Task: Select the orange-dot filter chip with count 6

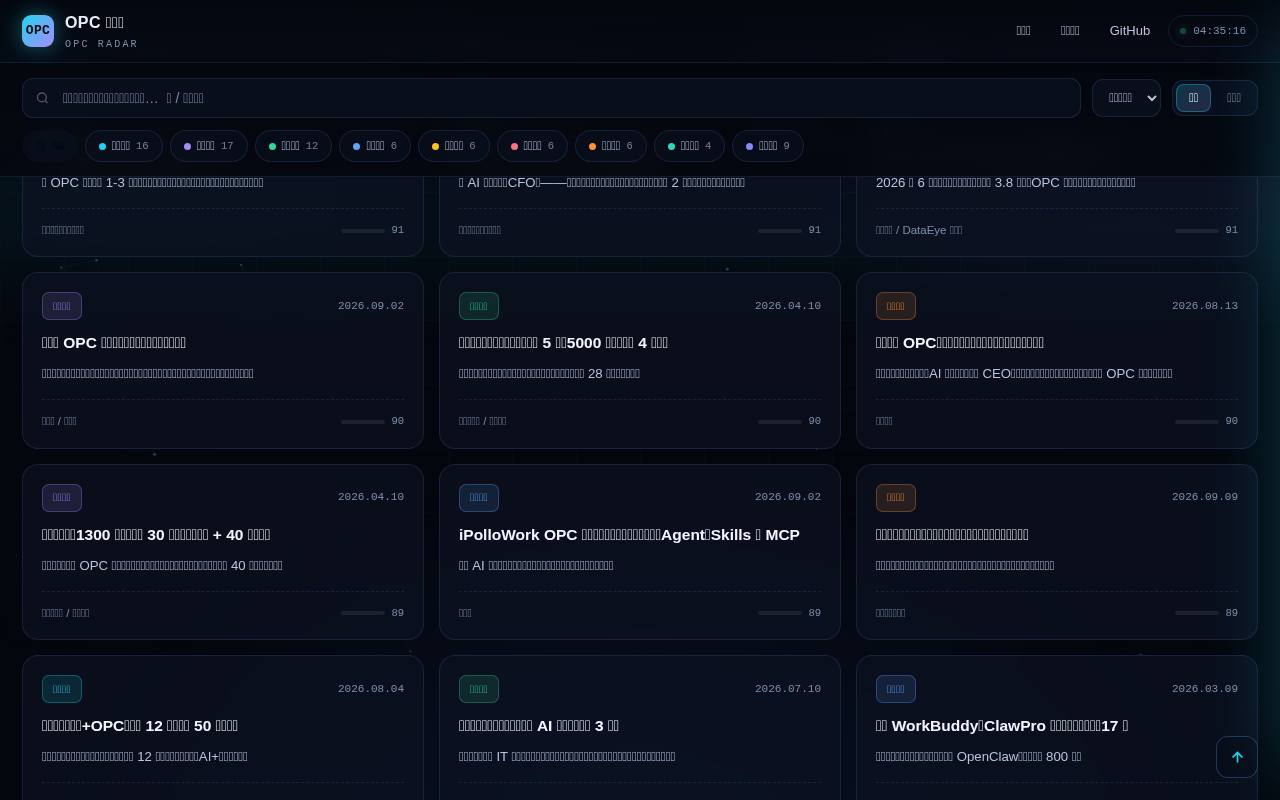Action: pos(611,146)
